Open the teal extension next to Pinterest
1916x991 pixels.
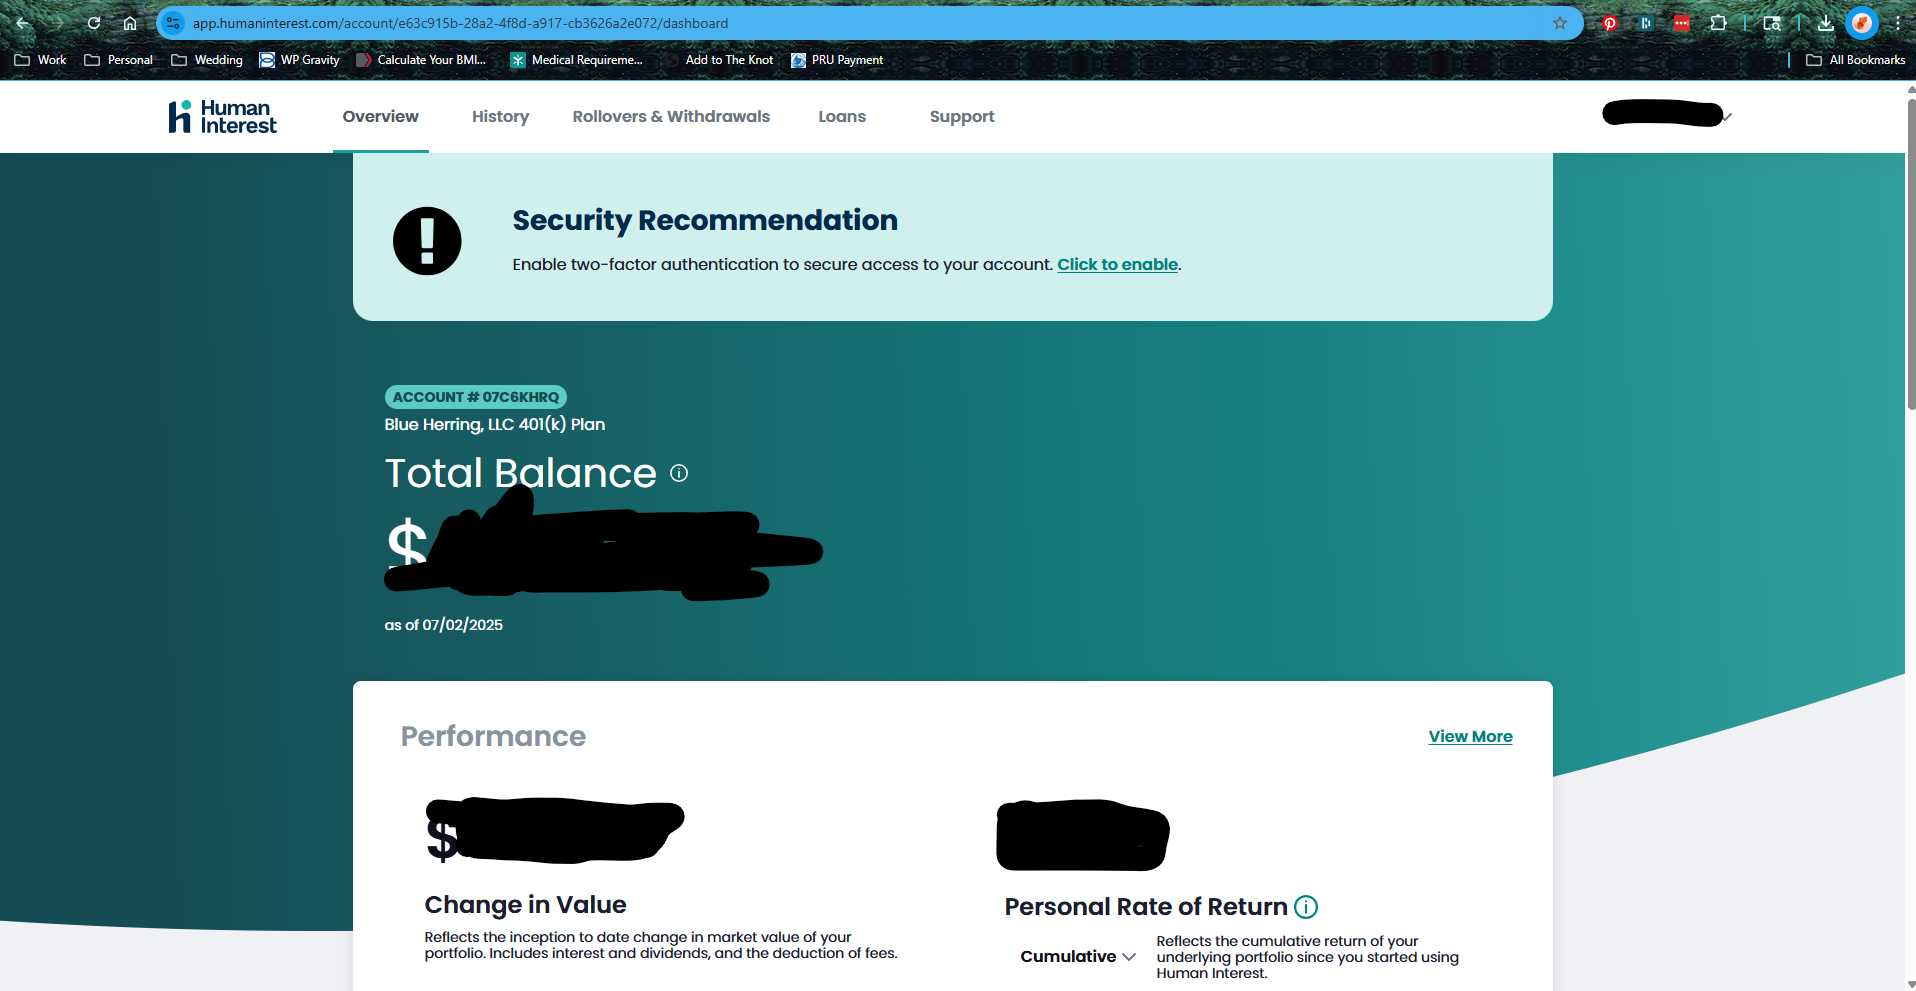pyautogui.click(x=1646, y=23)
